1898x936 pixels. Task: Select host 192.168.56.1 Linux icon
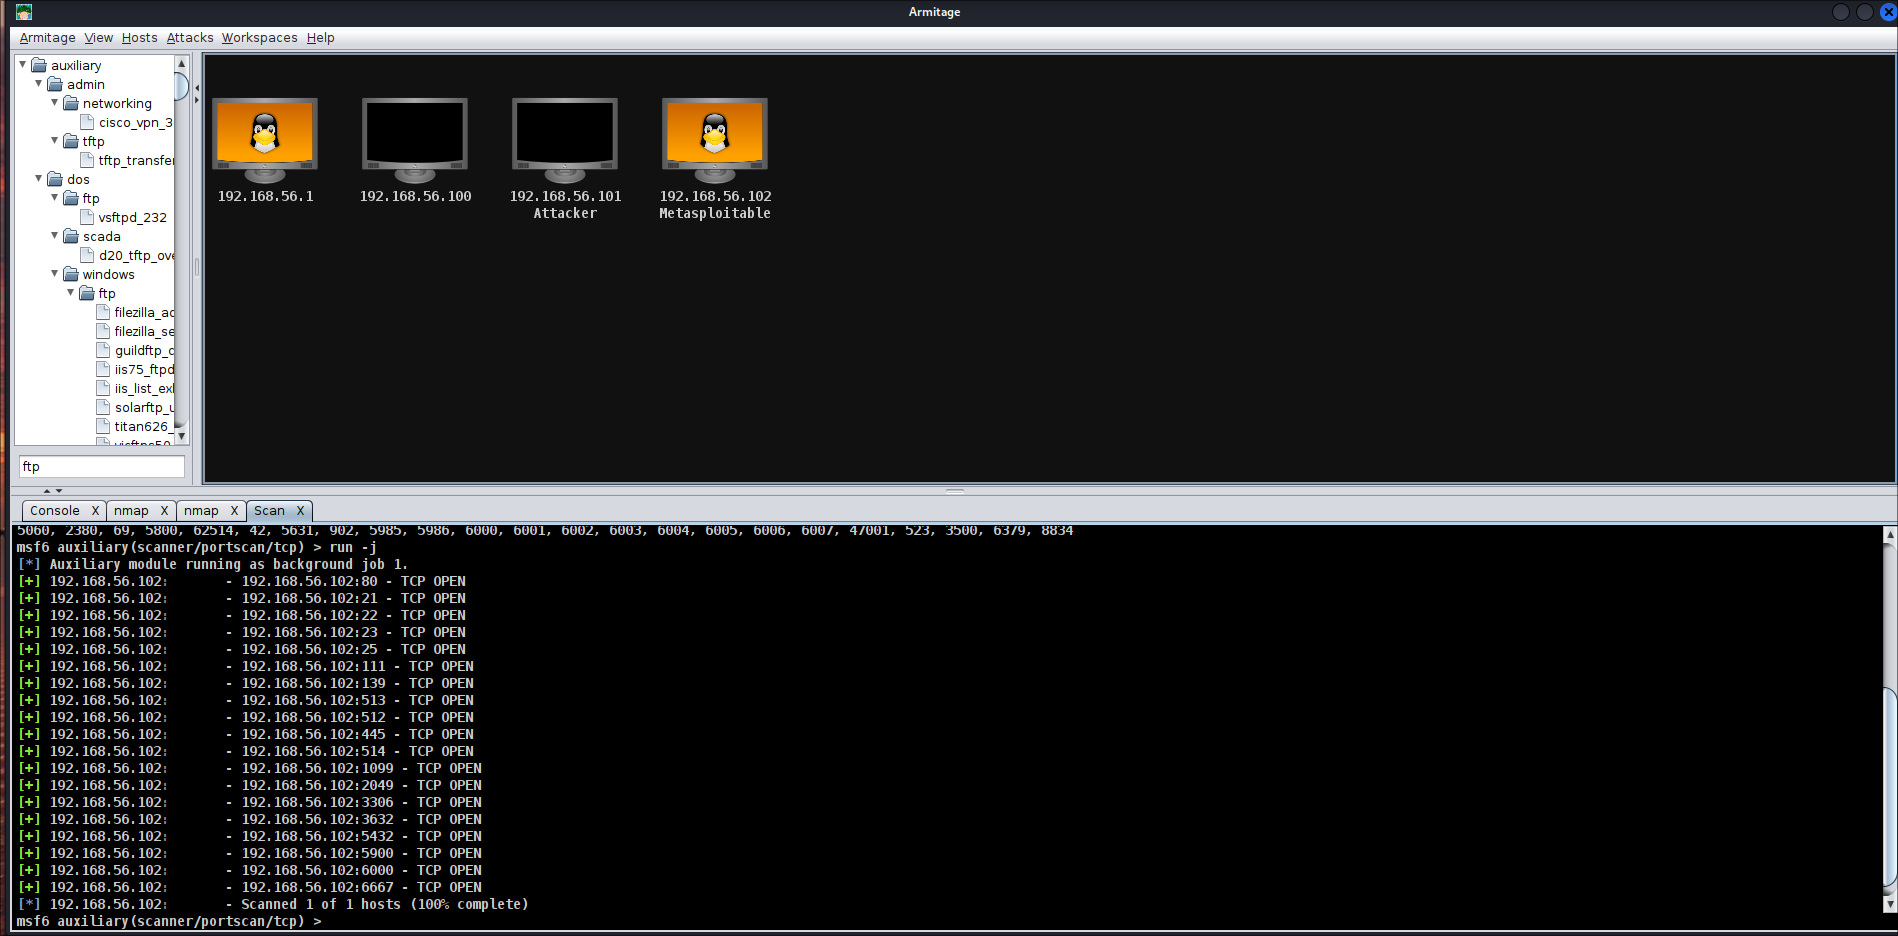pyautogui.click(x=265, y=140)
